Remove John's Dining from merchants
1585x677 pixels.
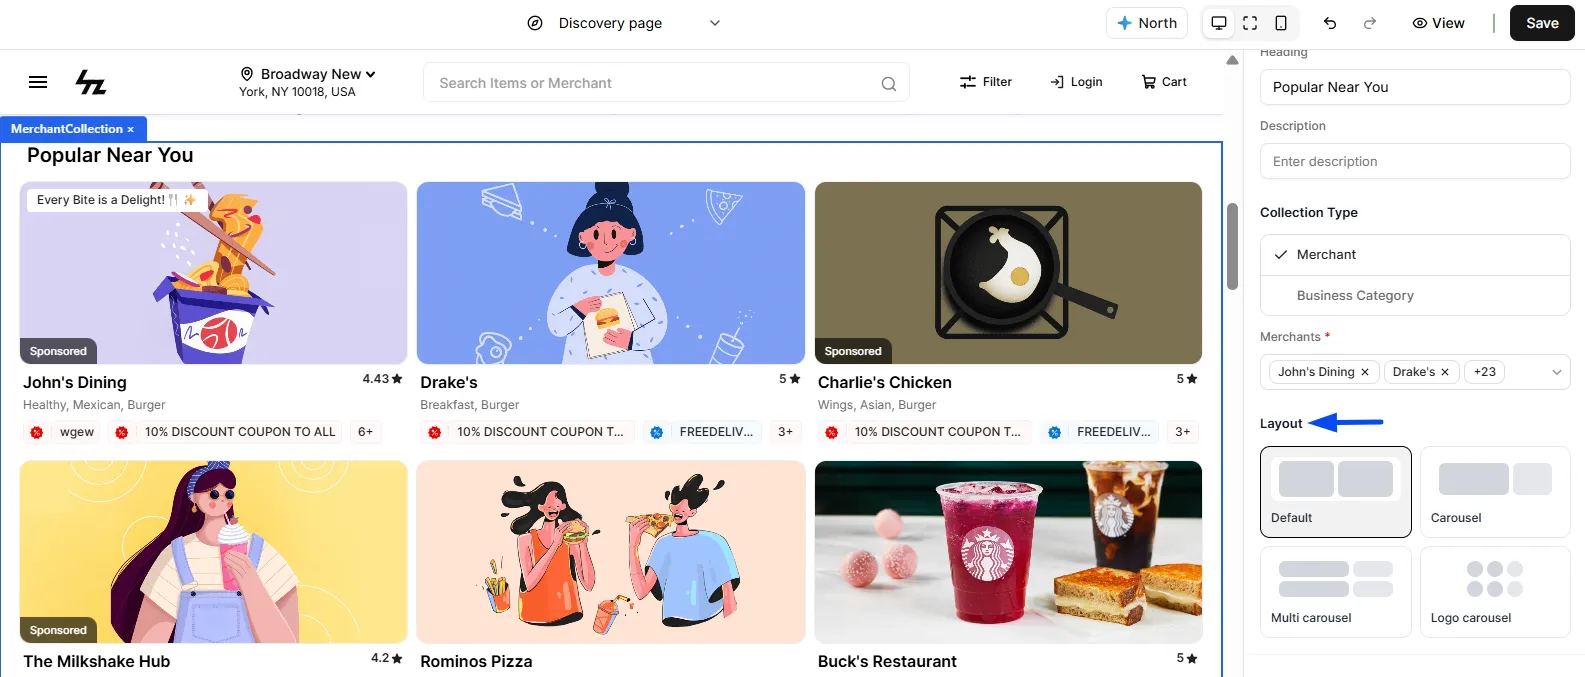1365,372
